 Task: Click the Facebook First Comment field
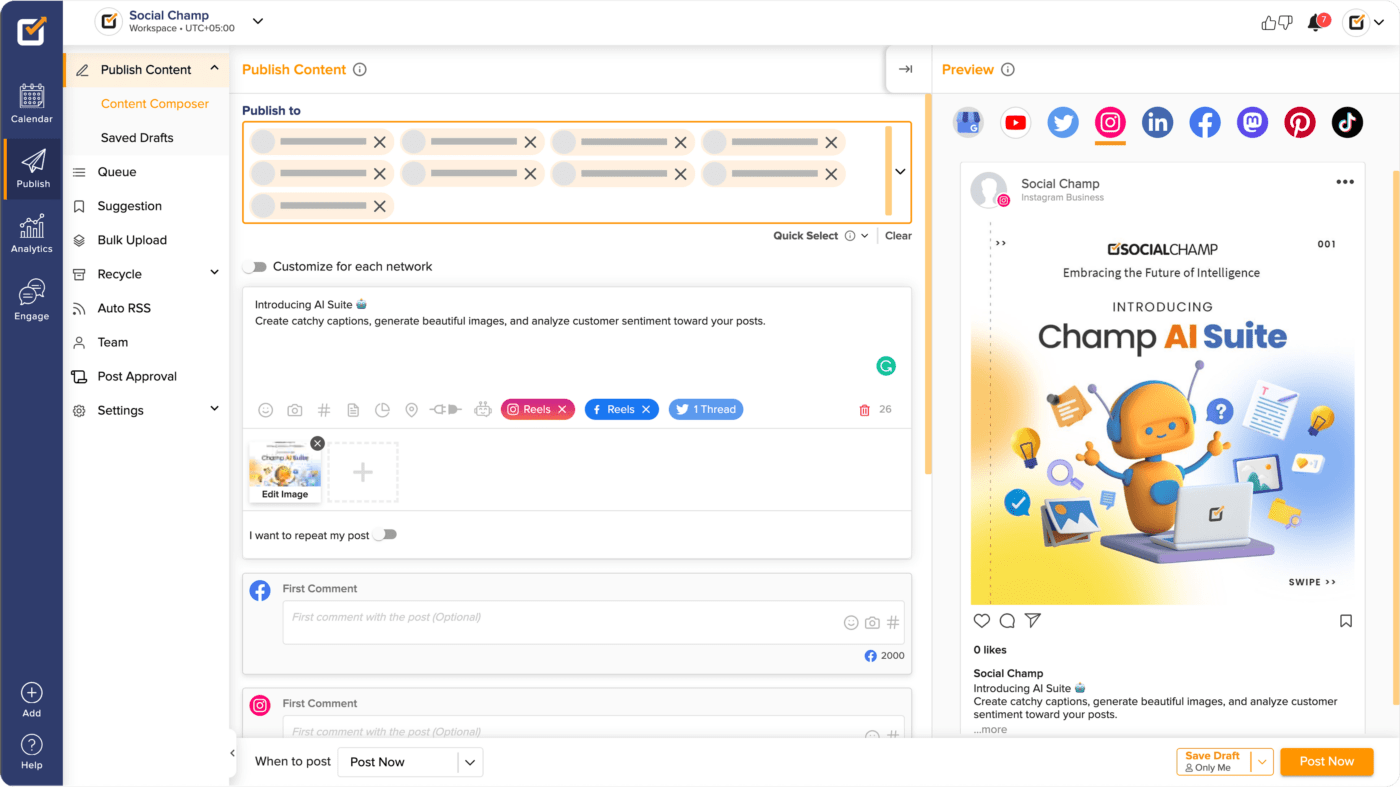pos(593,622)
